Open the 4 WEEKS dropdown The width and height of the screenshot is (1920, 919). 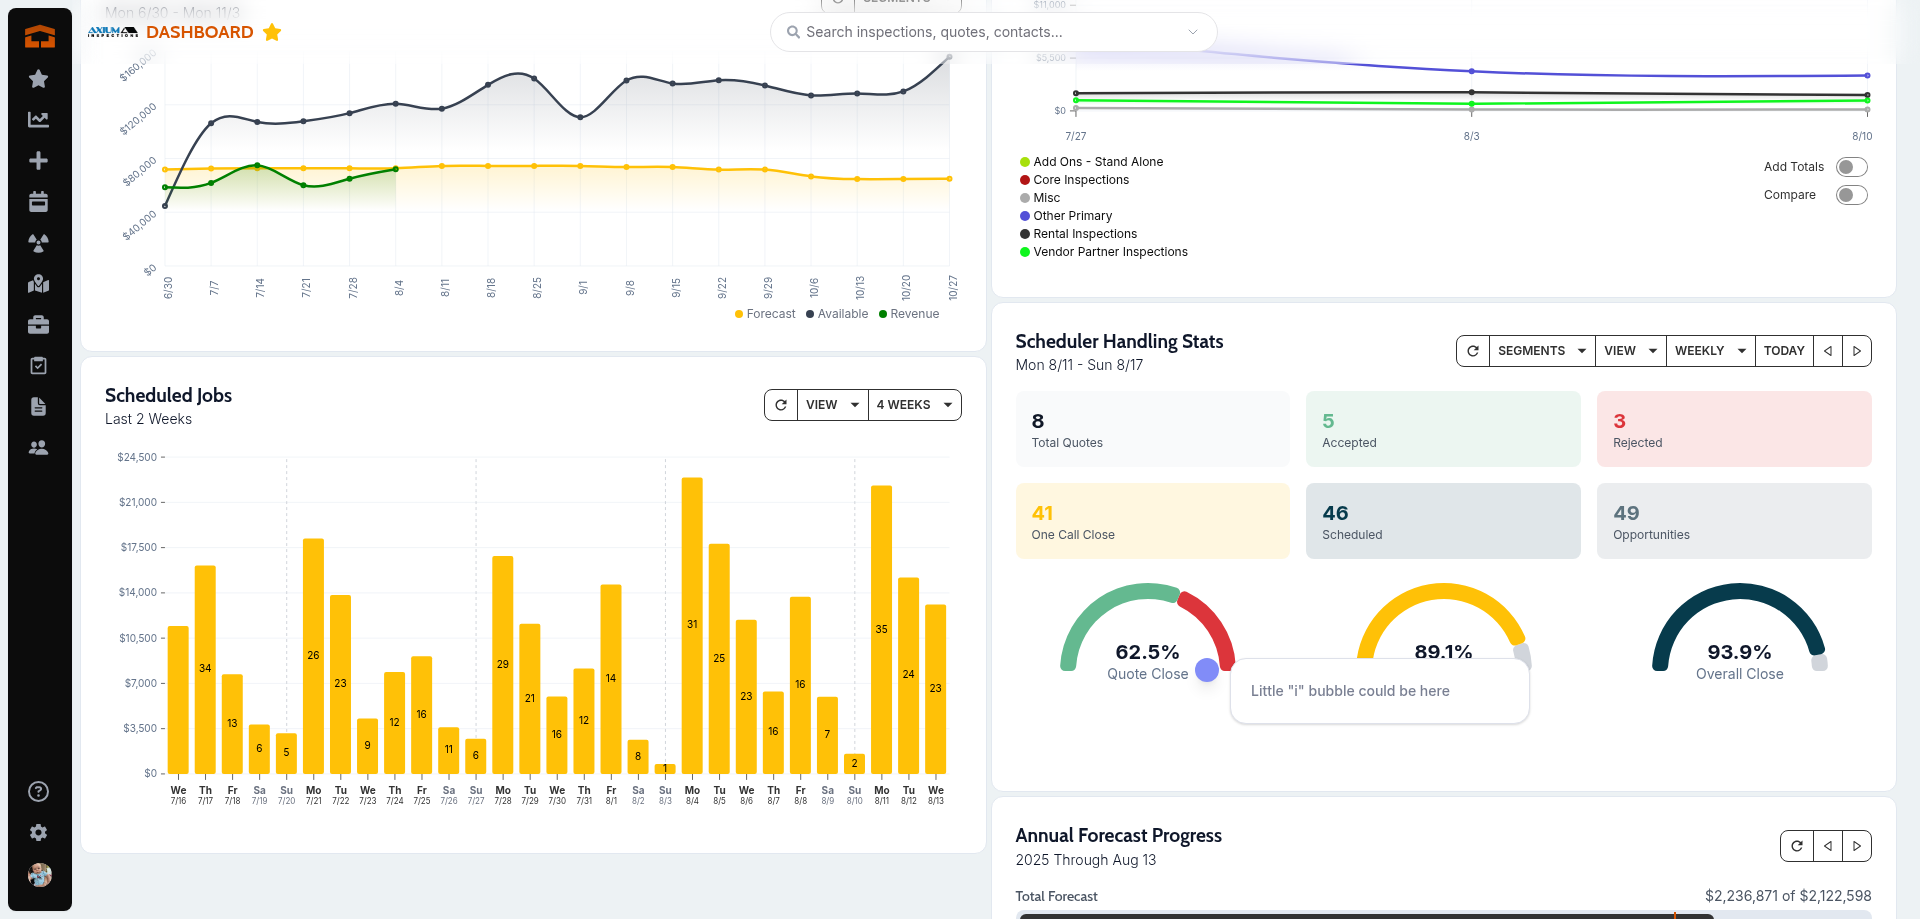point(914,405)
